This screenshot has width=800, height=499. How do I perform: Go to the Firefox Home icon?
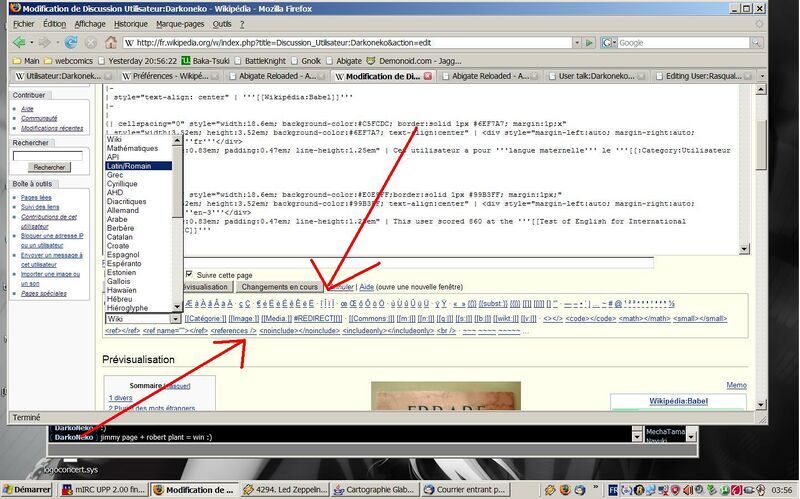tap(110, 43)
